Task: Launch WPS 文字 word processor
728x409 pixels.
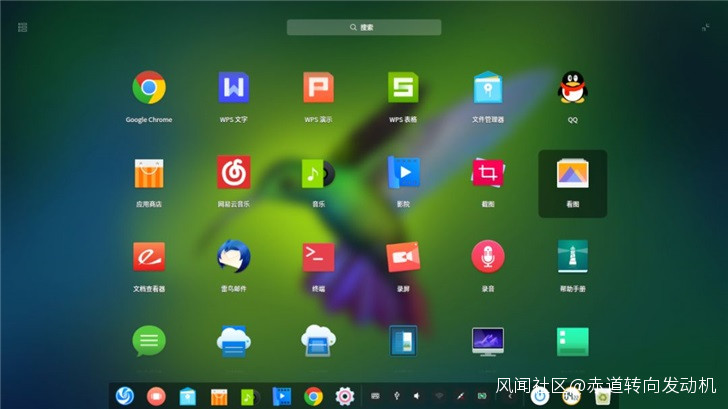Action: (x=234, y=87)
